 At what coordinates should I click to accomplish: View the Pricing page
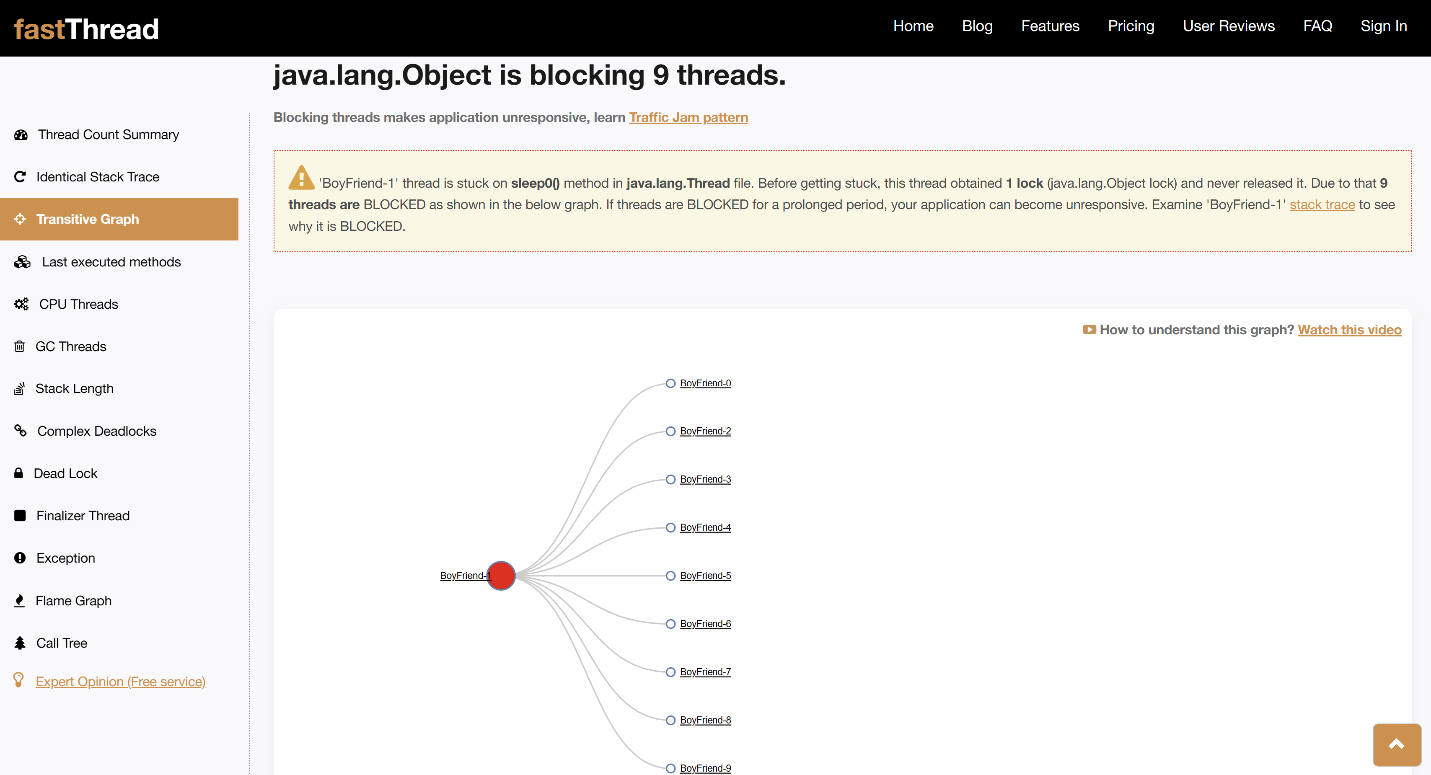pyautogui.click(x=1131, y=26)
